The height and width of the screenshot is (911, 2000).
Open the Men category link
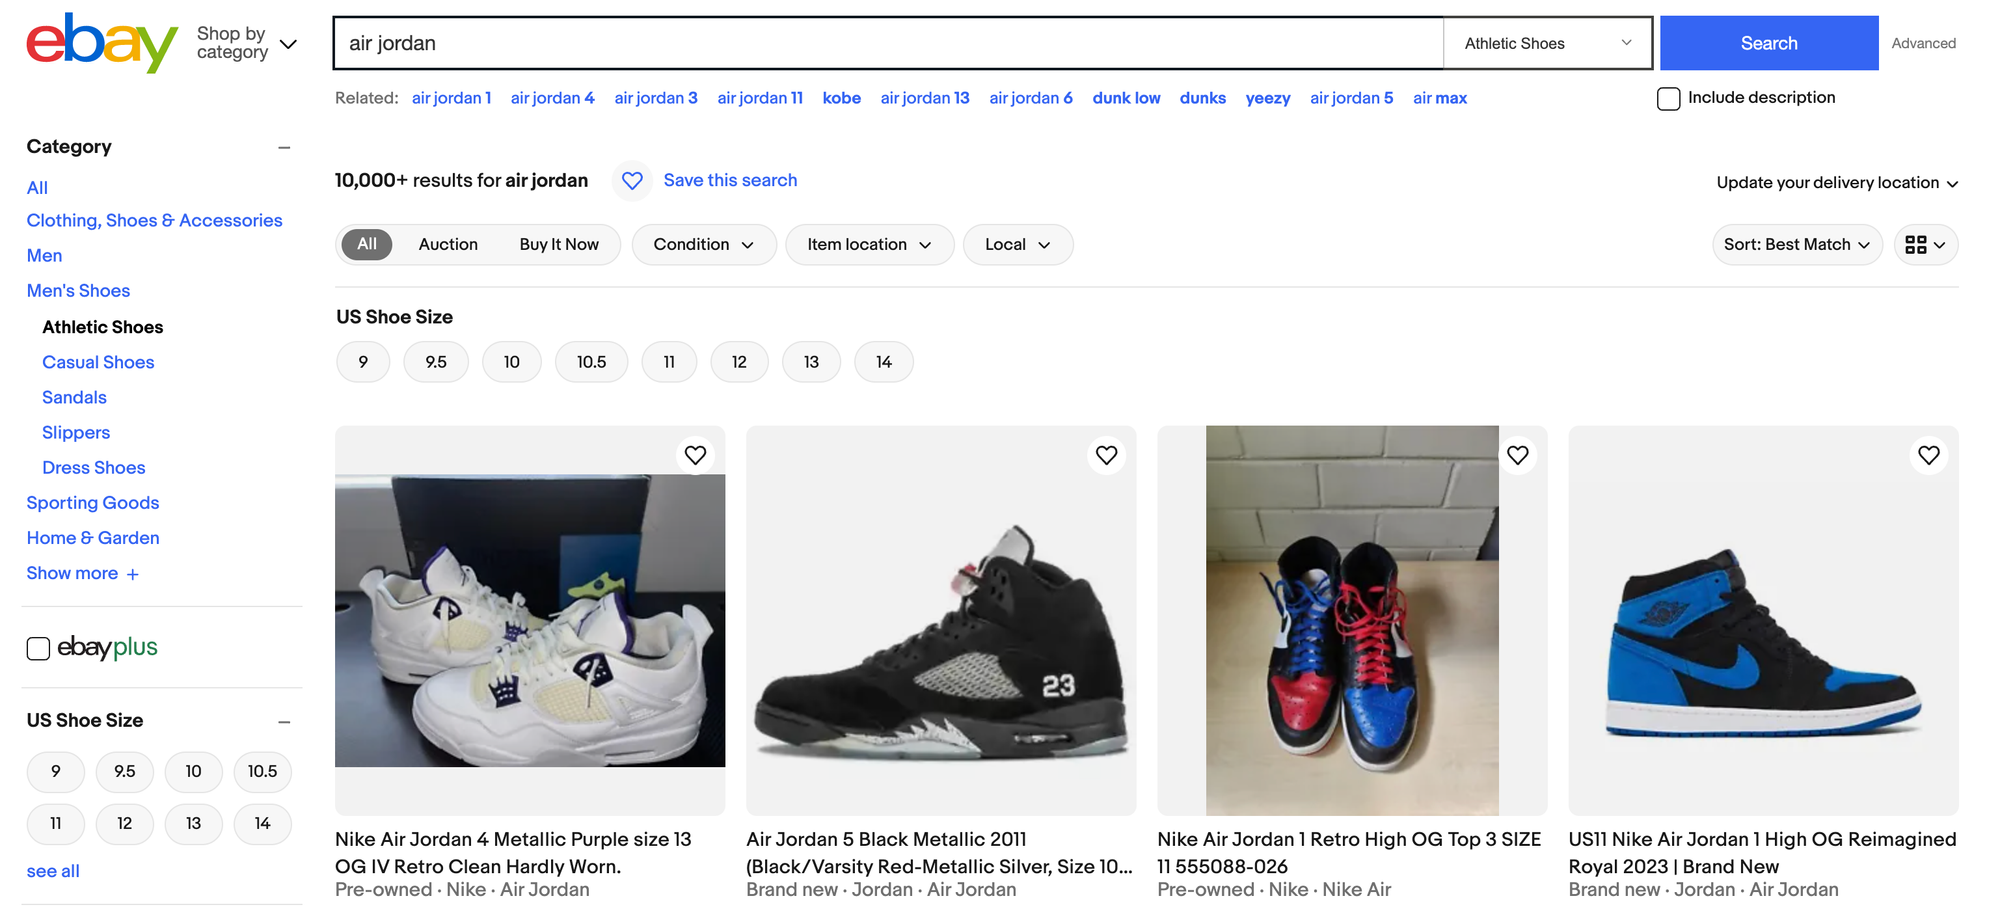click(x=44, y=256)
